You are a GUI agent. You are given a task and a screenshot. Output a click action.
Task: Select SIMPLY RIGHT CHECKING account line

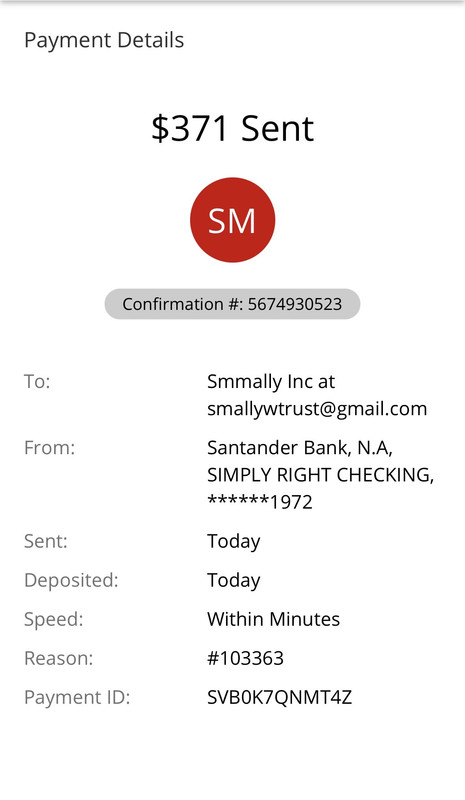pyautogui.click(x=321, y=474)
